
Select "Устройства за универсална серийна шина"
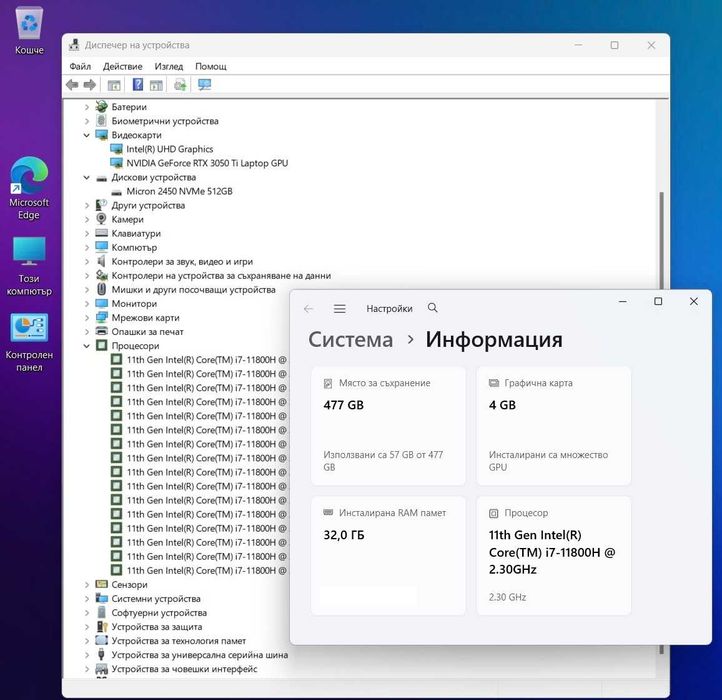click(199, 655)
